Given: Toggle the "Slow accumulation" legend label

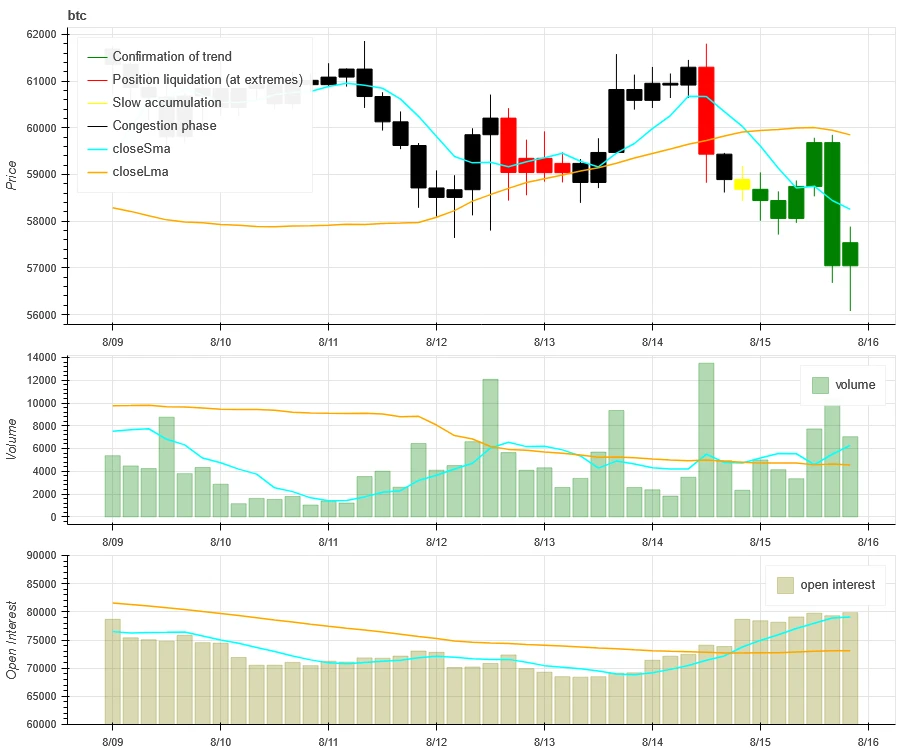Looking at the screenshot, I should (167, 103).
